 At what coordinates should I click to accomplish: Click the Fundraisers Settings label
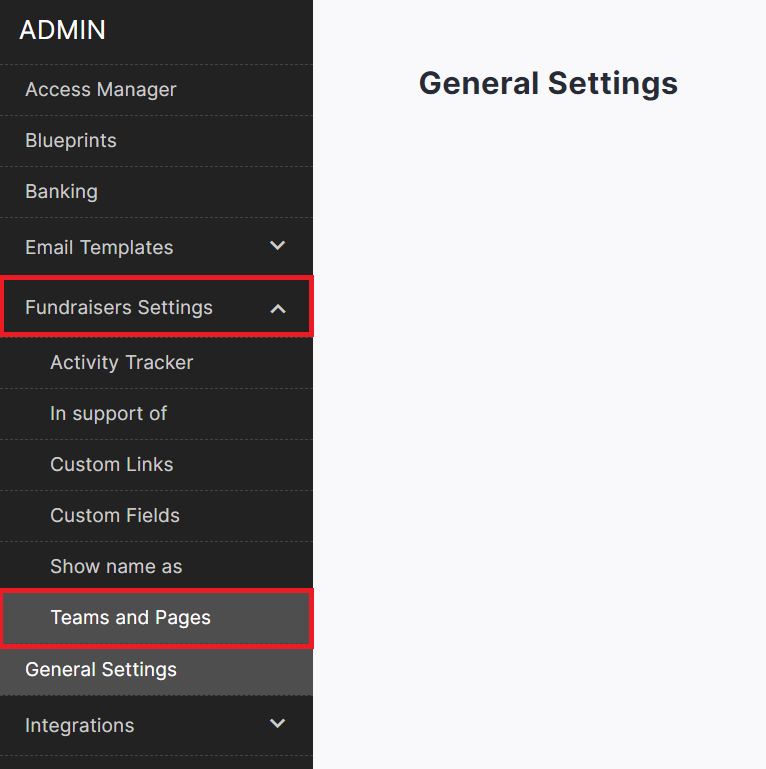(119, 308)
